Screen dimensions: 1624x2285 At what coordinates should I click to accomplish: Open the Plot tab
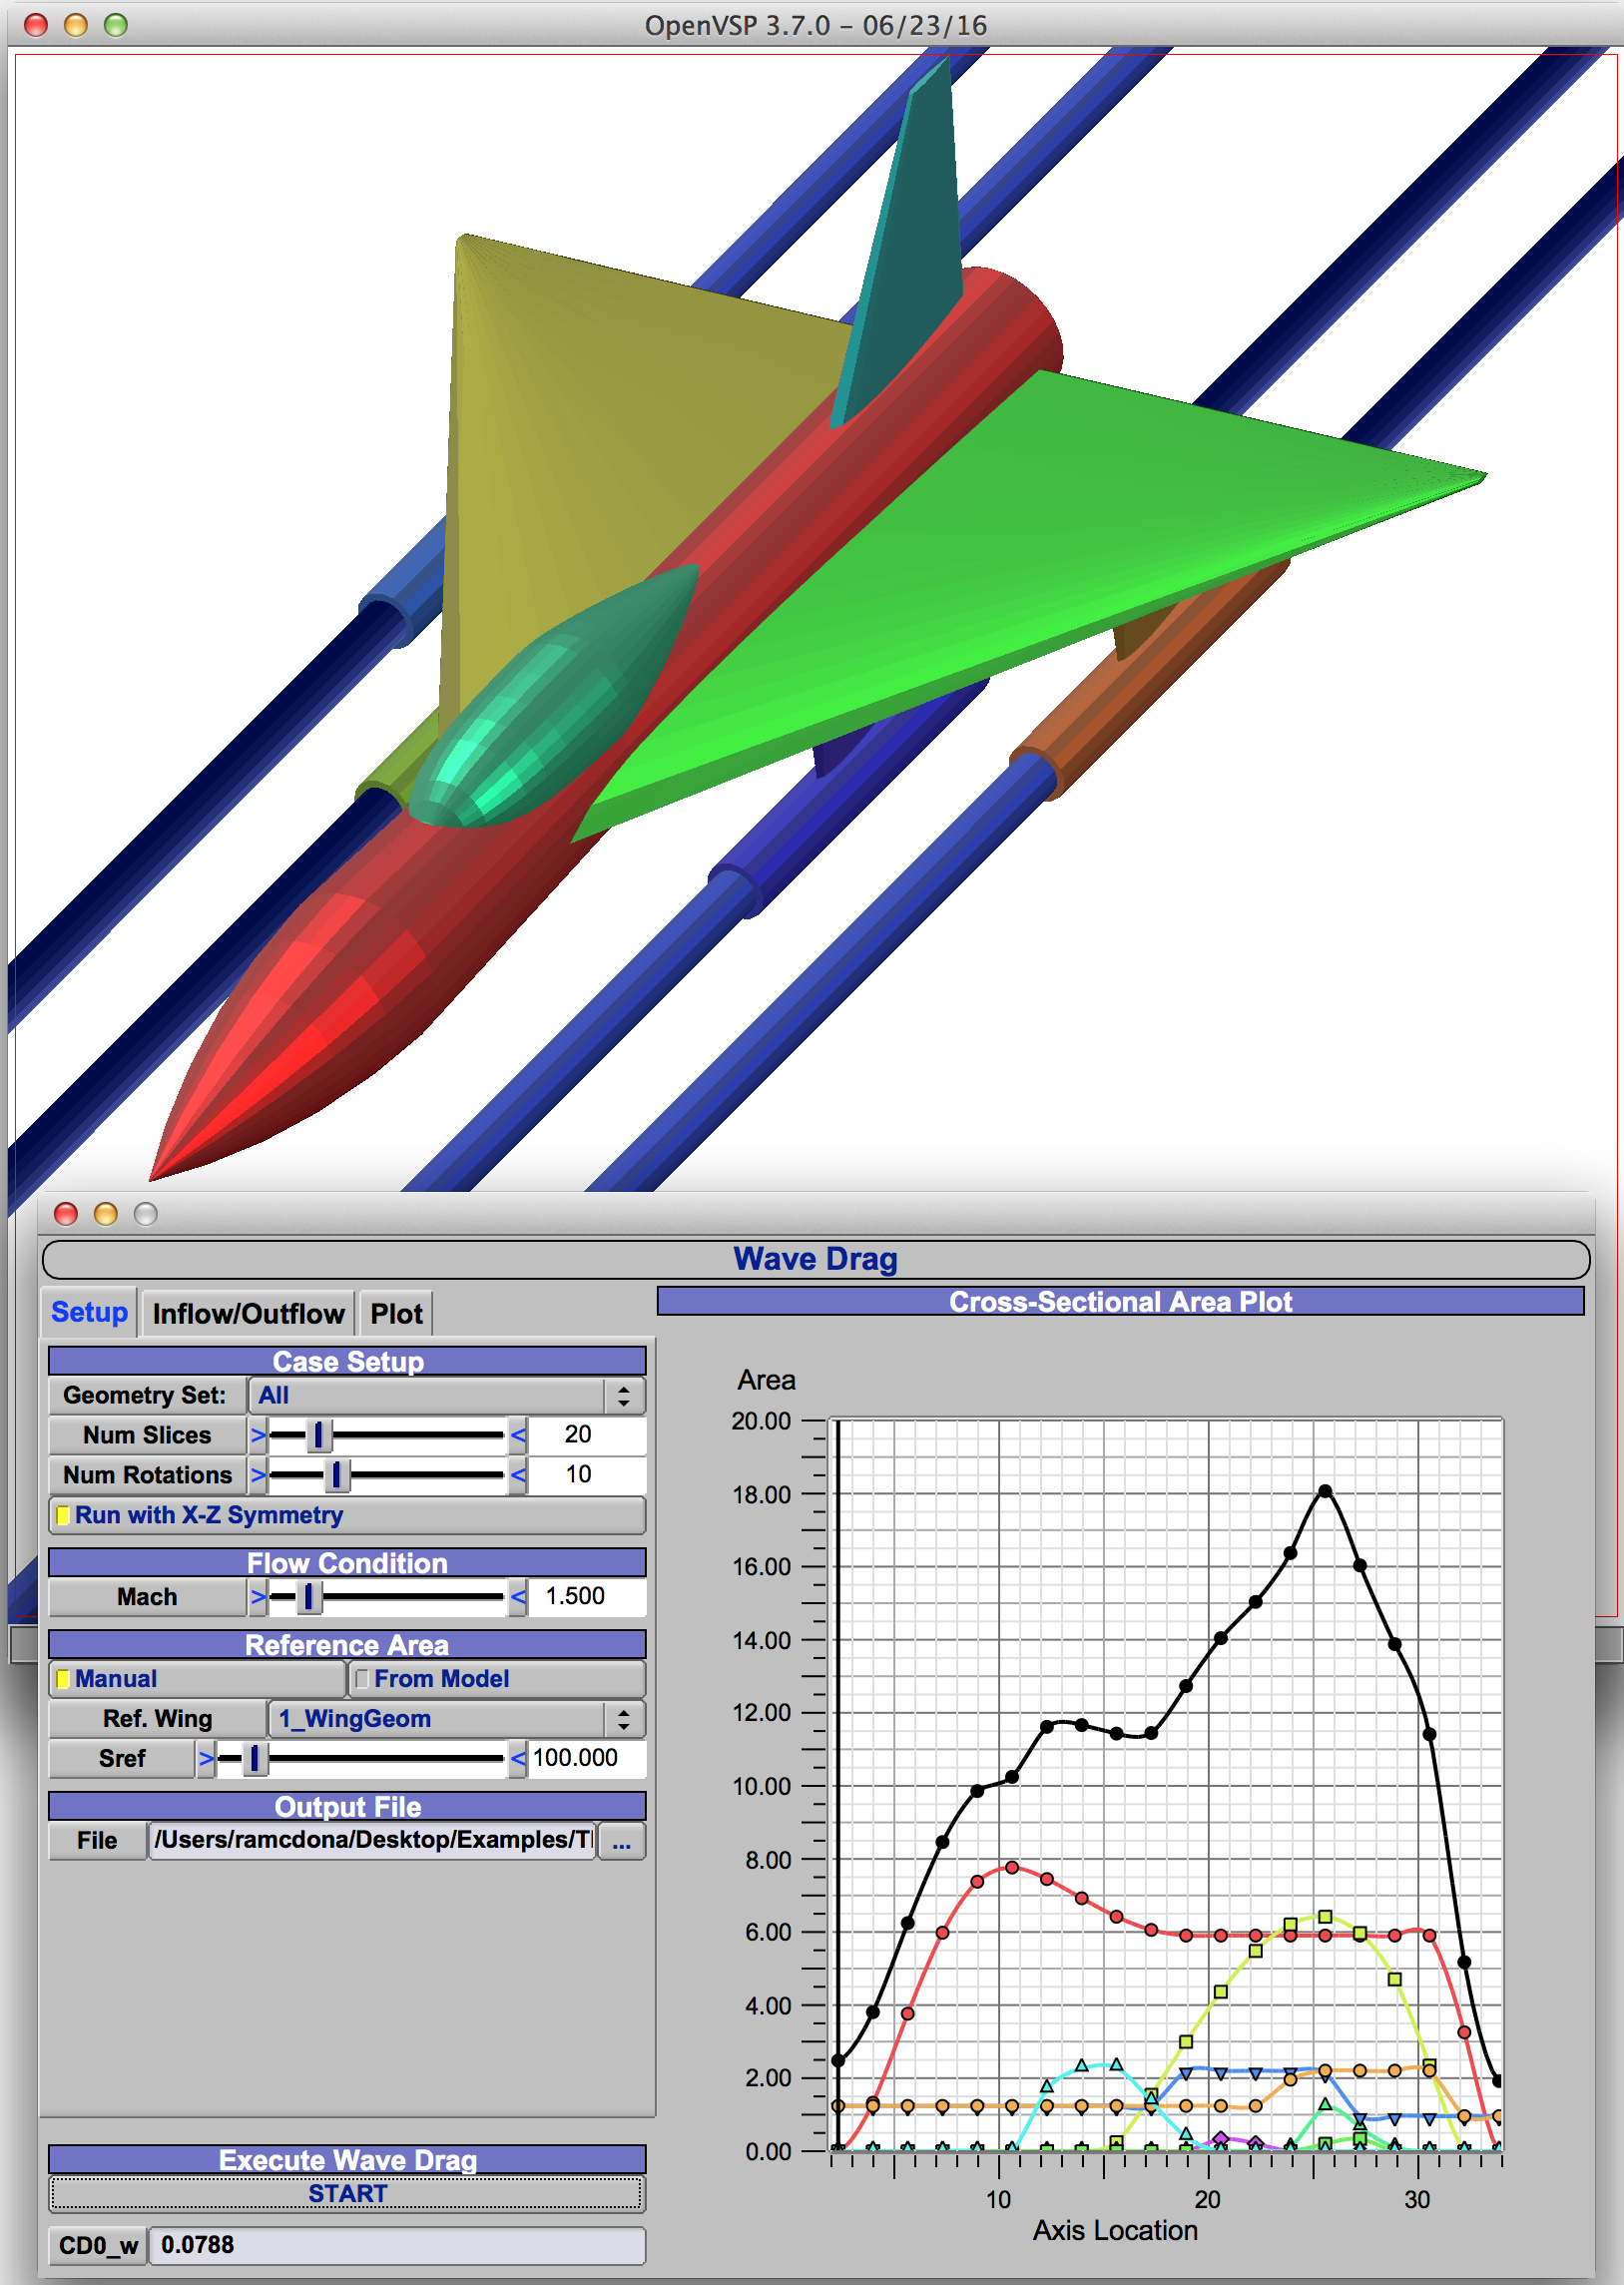pos(396,1313)
